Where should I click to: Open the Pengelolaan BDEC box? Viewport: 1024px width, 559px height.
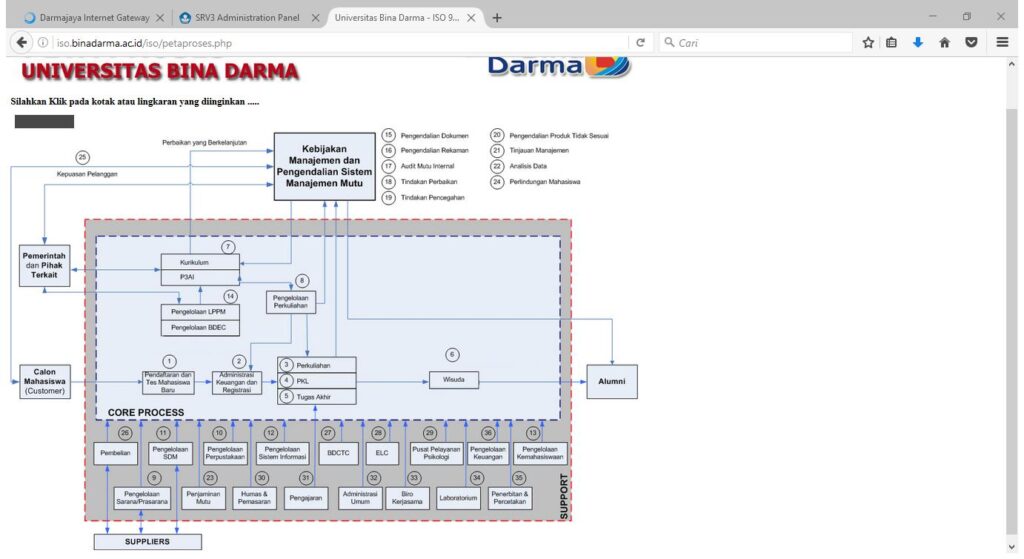[200, 328]
